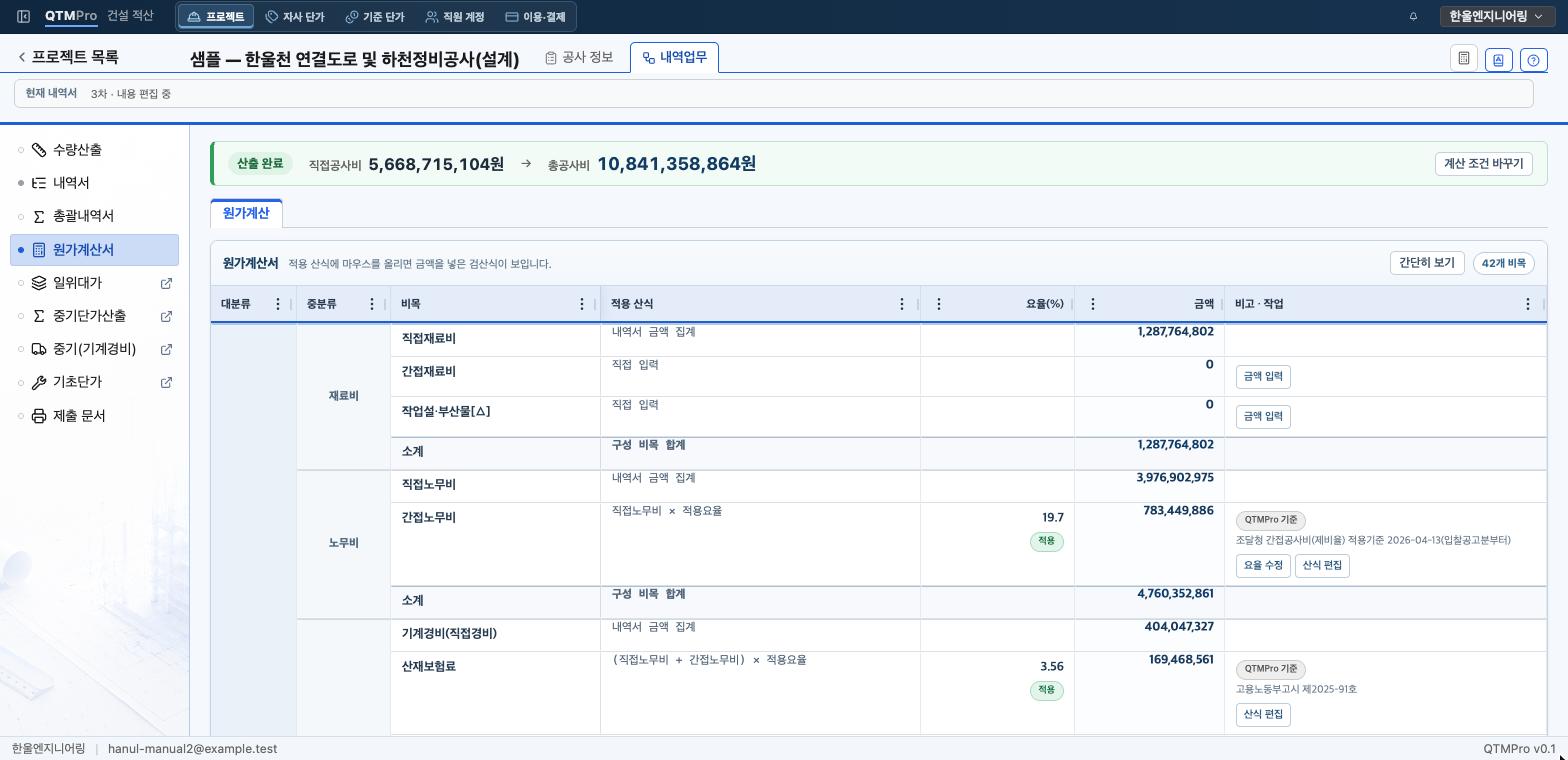Open the glossary book icon button
This screenshot has width=1568, height=760.
click(x=1498, y=60)
